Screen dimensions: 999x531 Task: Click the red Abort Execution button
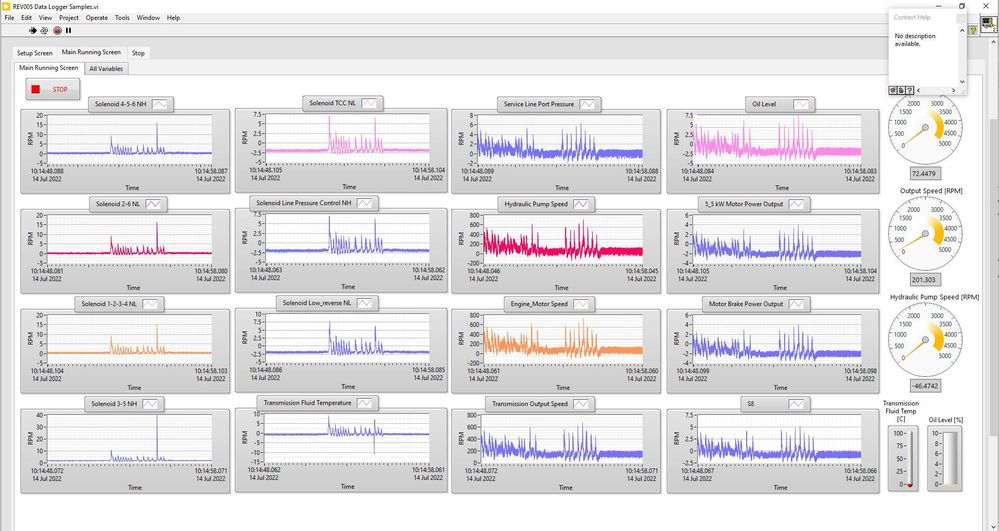pyautogui.click(x=57, y=30)
